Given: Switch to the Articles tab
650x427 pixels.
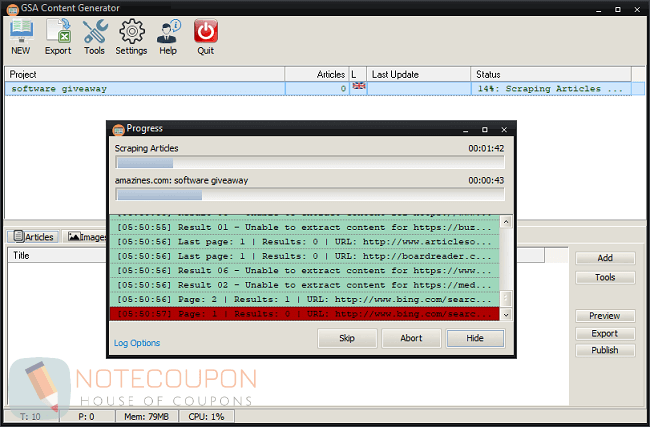Looking at the screenshot, I should 34,237.
